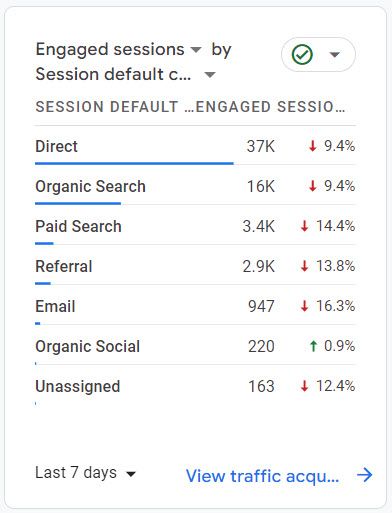This screenshot has height=513, width=392.
Task: Open the Session default channel dimension dropdown
Action: pyautogui.click(x=210, y=75)
